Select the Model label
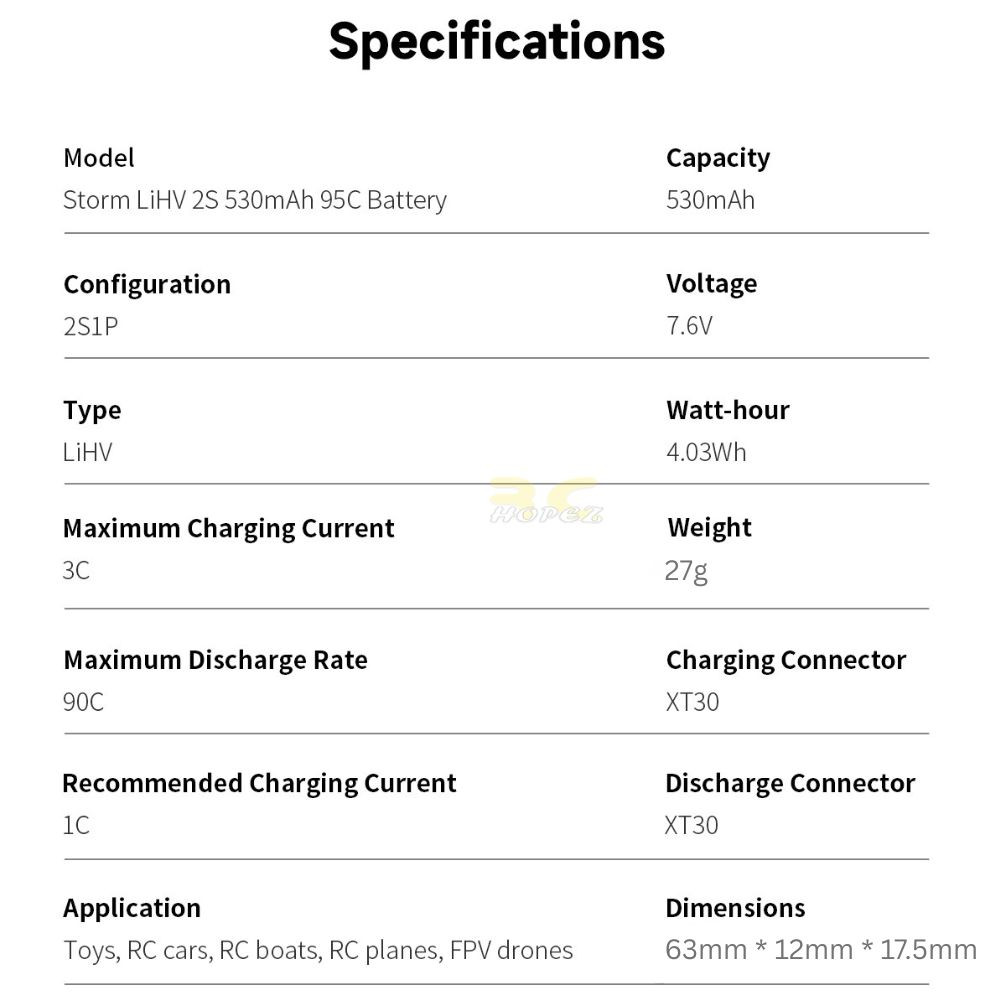The height and width of the screenshot is (1000, 1000). (x=99, y=158)
